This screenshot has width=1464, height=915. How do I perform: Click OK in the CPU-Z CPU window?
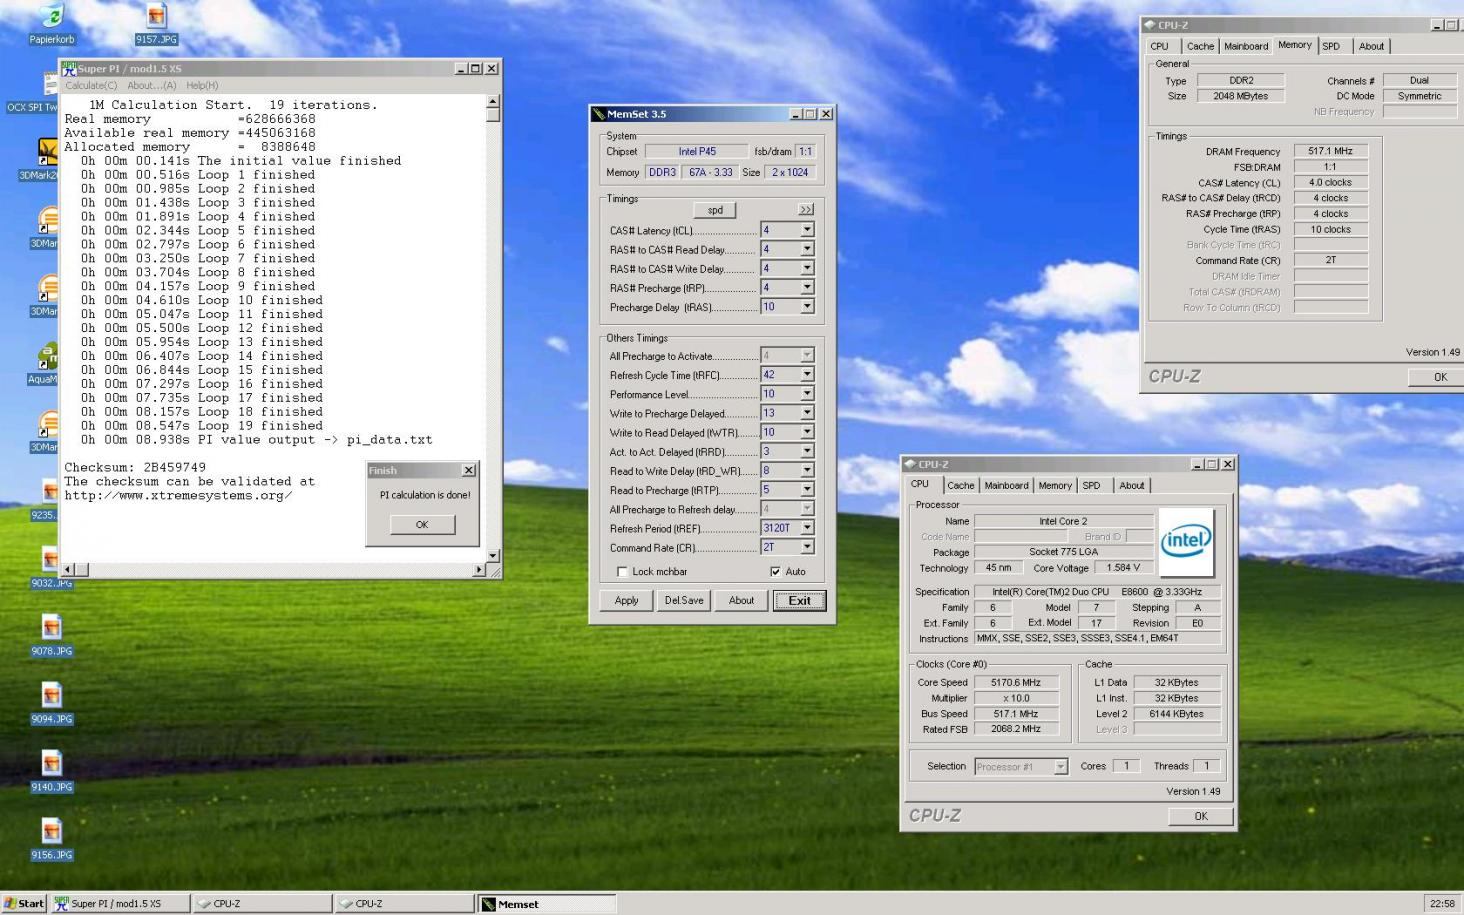(x=1200, y=816)
